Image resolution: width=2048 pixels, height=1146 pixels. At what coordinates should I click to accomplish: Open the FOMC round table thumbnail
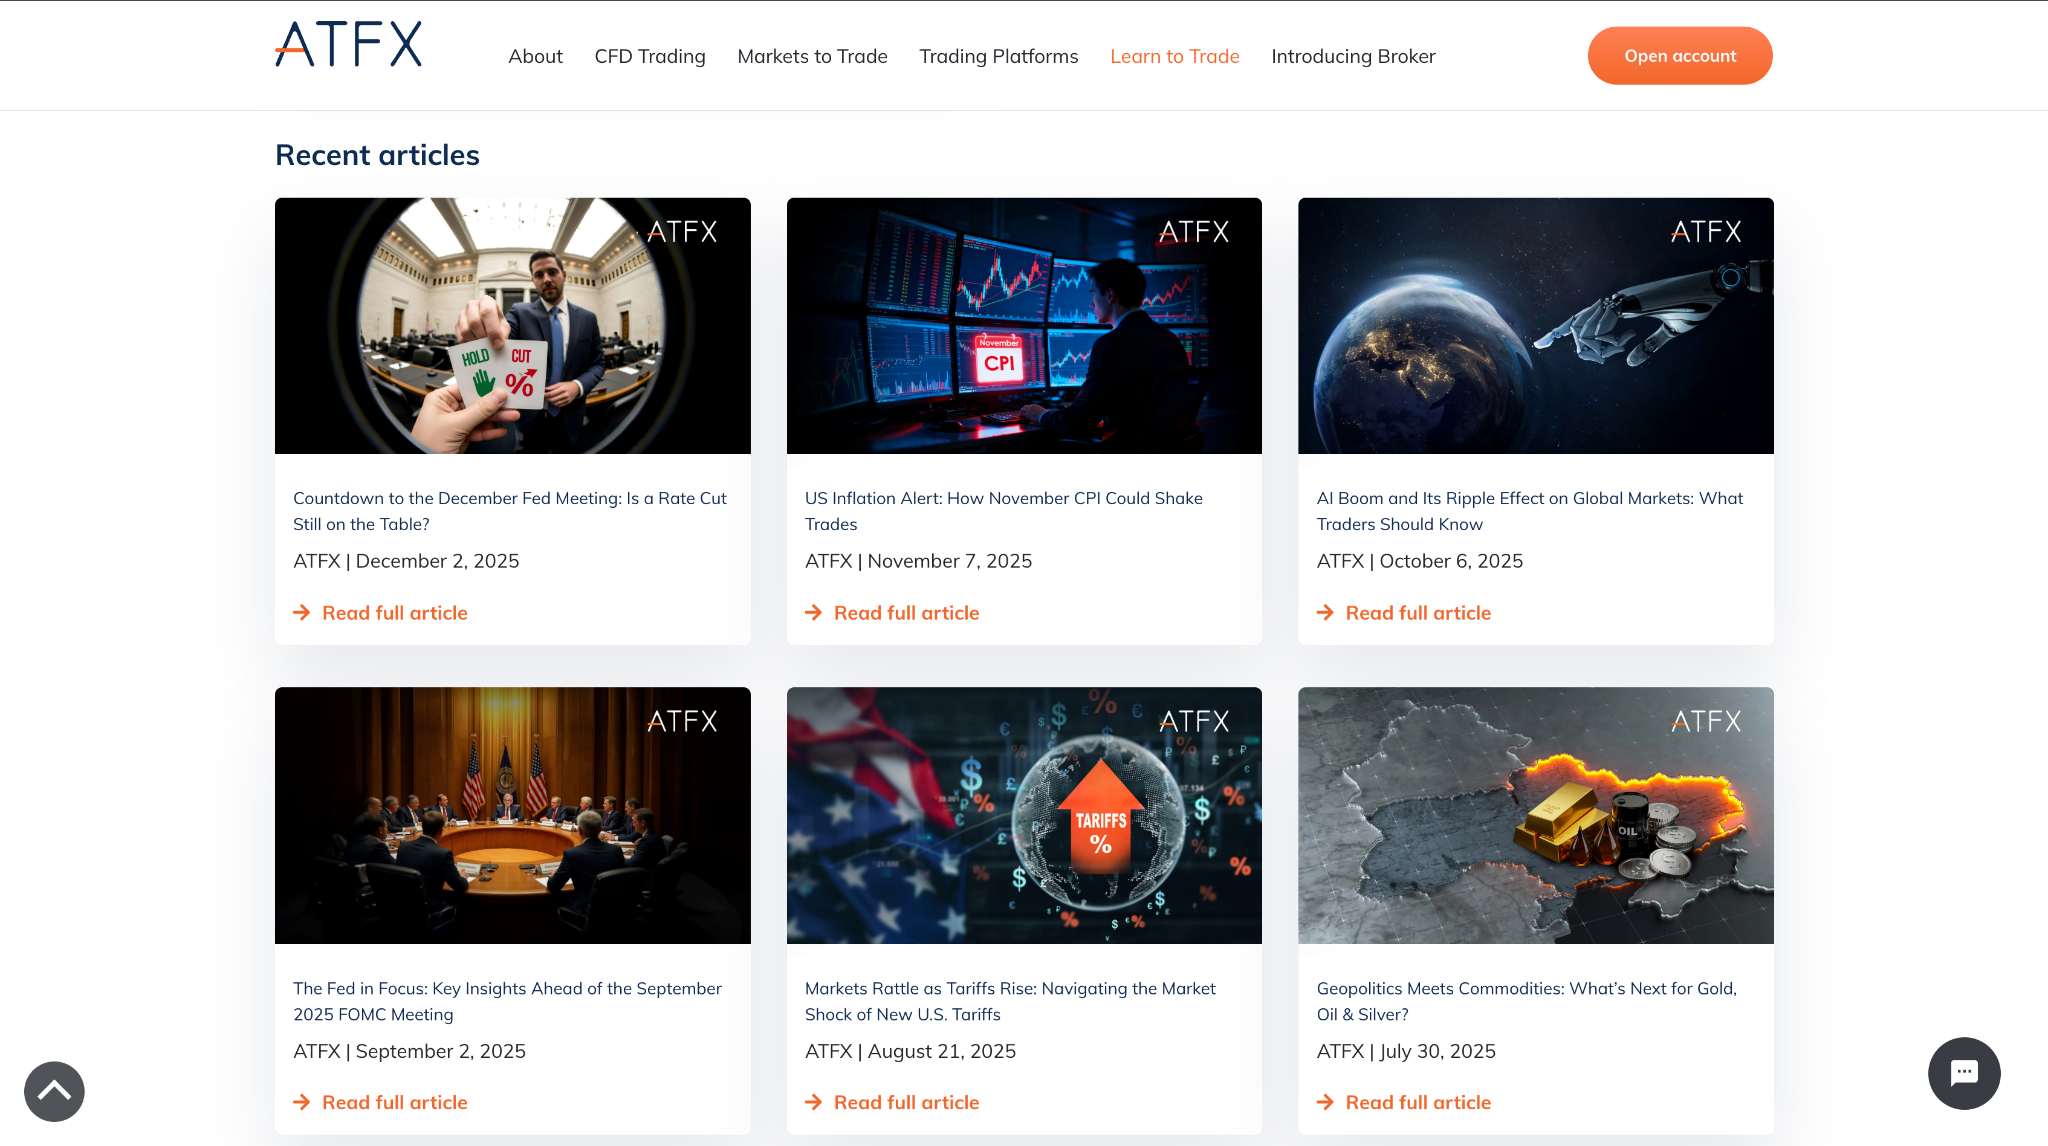pyautogui.click(x=512, y=815)
